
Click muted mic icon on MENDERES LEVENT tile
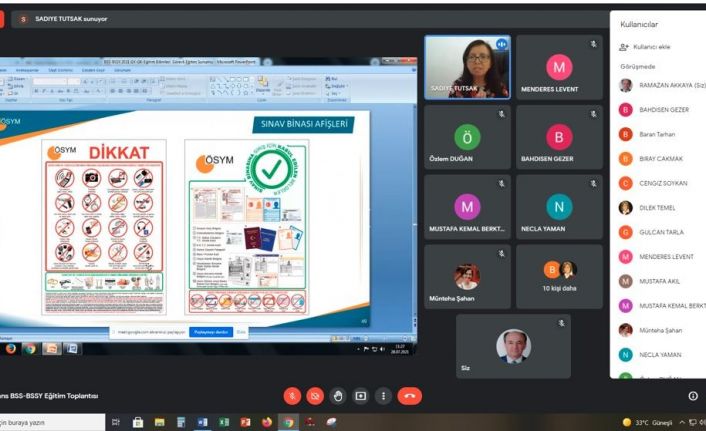pos(593,44)
